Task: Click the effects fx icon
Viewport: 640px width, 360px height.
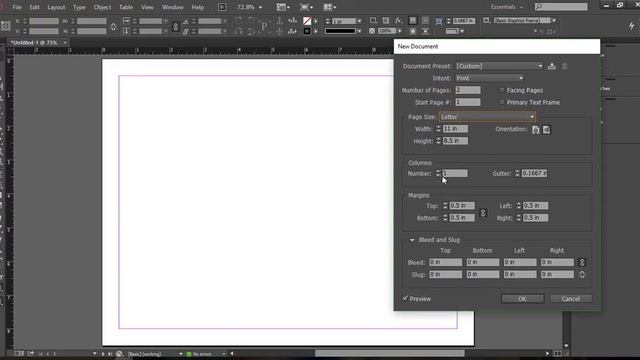Action: [x=398, y=20]
